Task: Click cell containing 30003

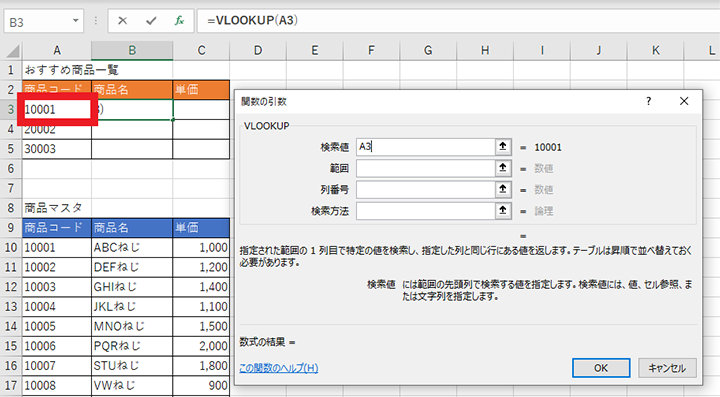Action: point(56,149)
